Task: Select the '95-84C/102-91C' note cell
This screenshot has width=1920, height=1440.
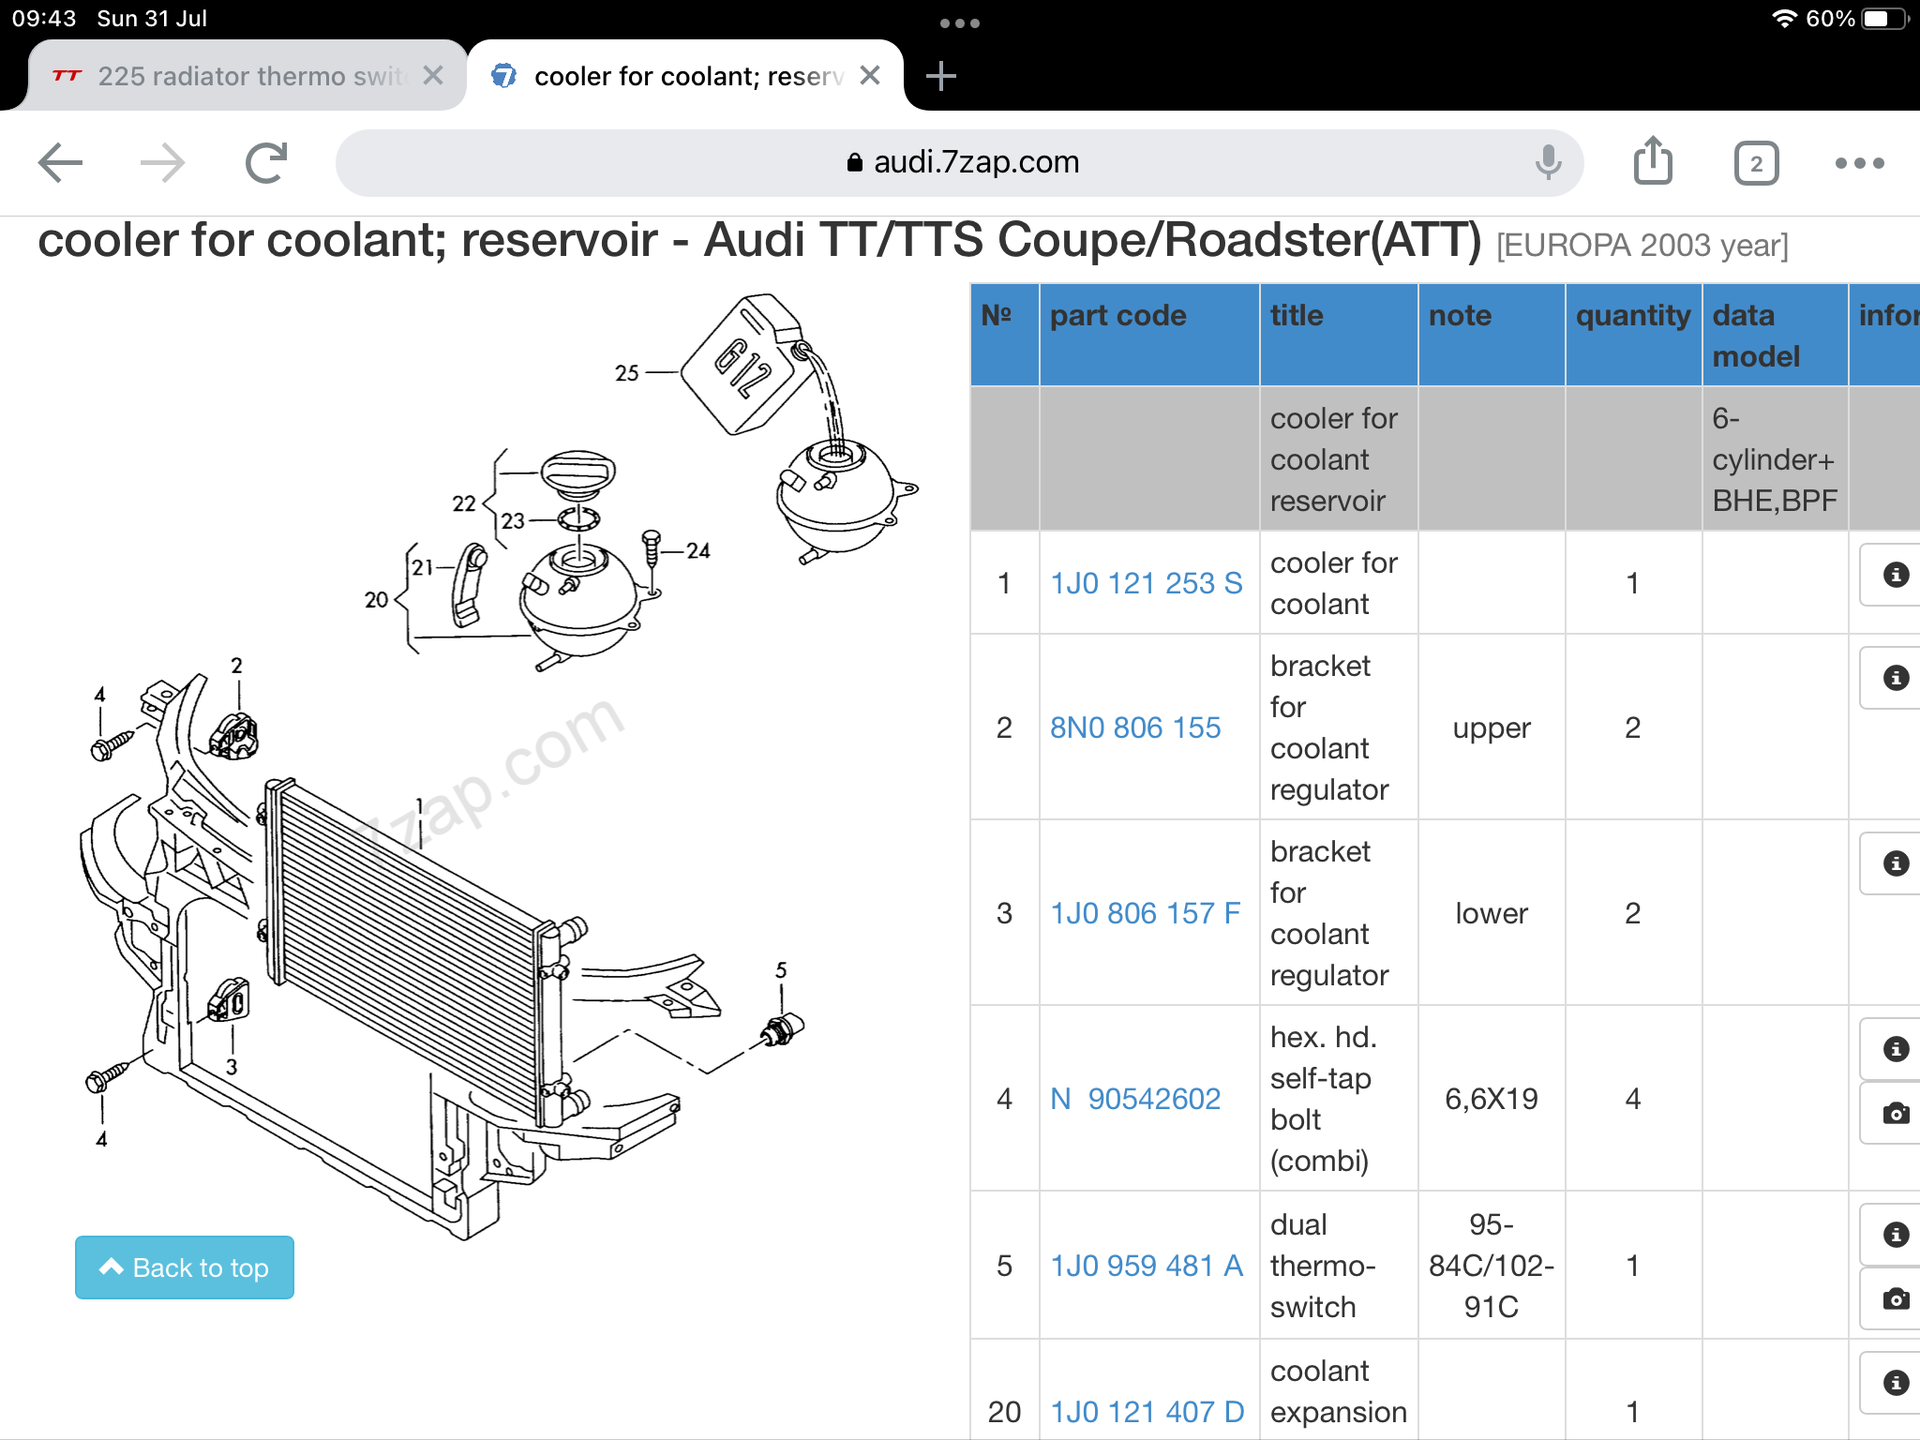Action: 1492,1266
